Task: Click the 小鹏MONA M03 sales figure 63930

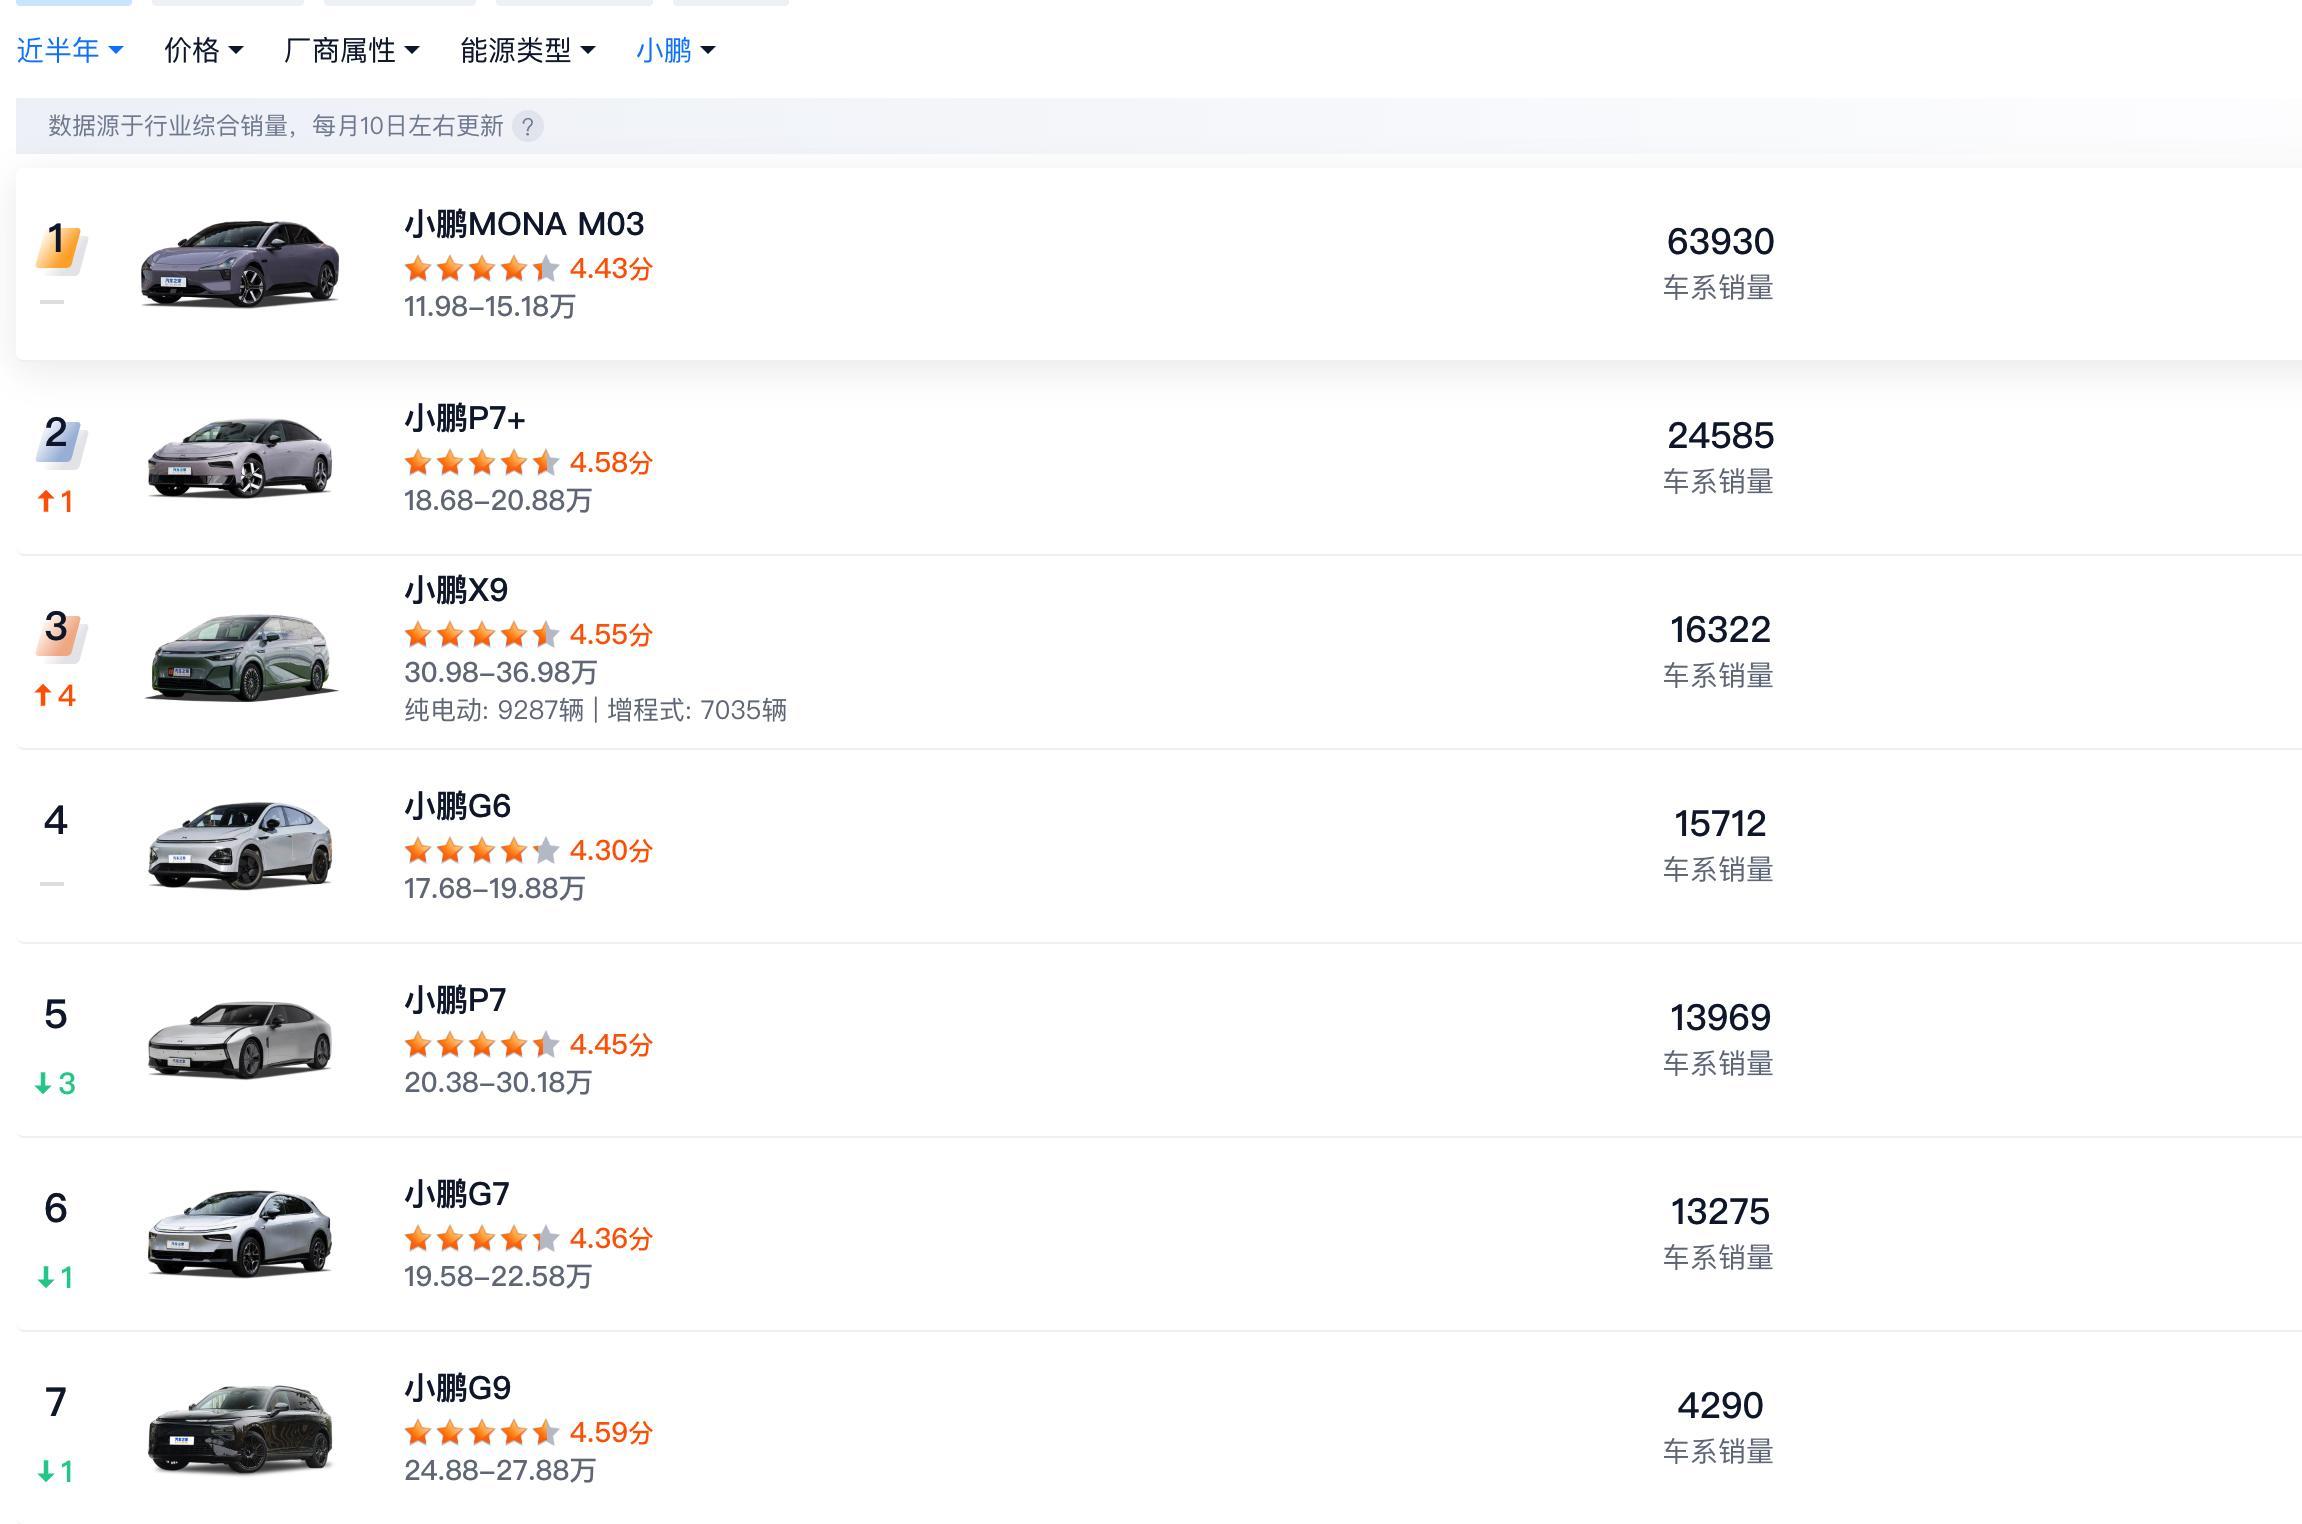Action: click(1720, 242)
